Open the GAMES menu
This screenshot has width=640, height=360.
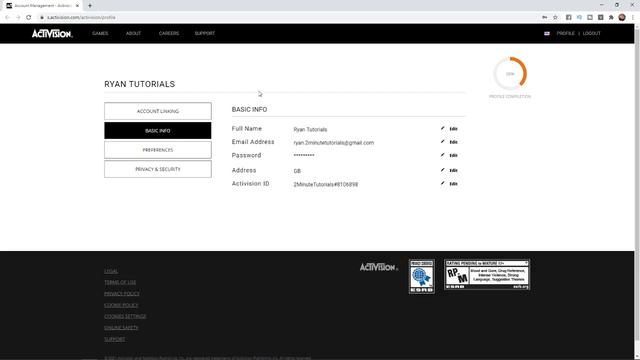(x=100, y=33)
